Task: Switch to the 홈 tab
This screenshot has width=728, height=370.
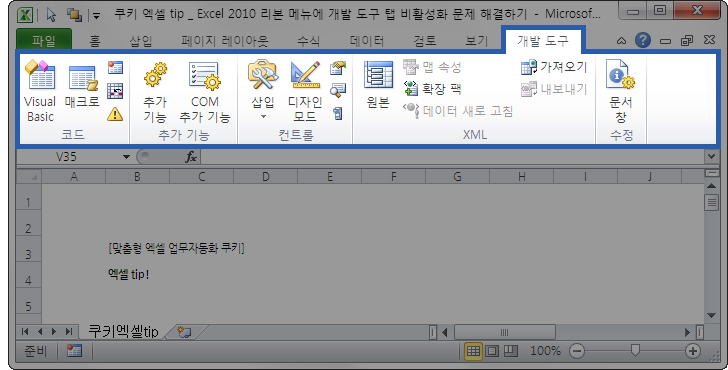Action: [95, 41]
